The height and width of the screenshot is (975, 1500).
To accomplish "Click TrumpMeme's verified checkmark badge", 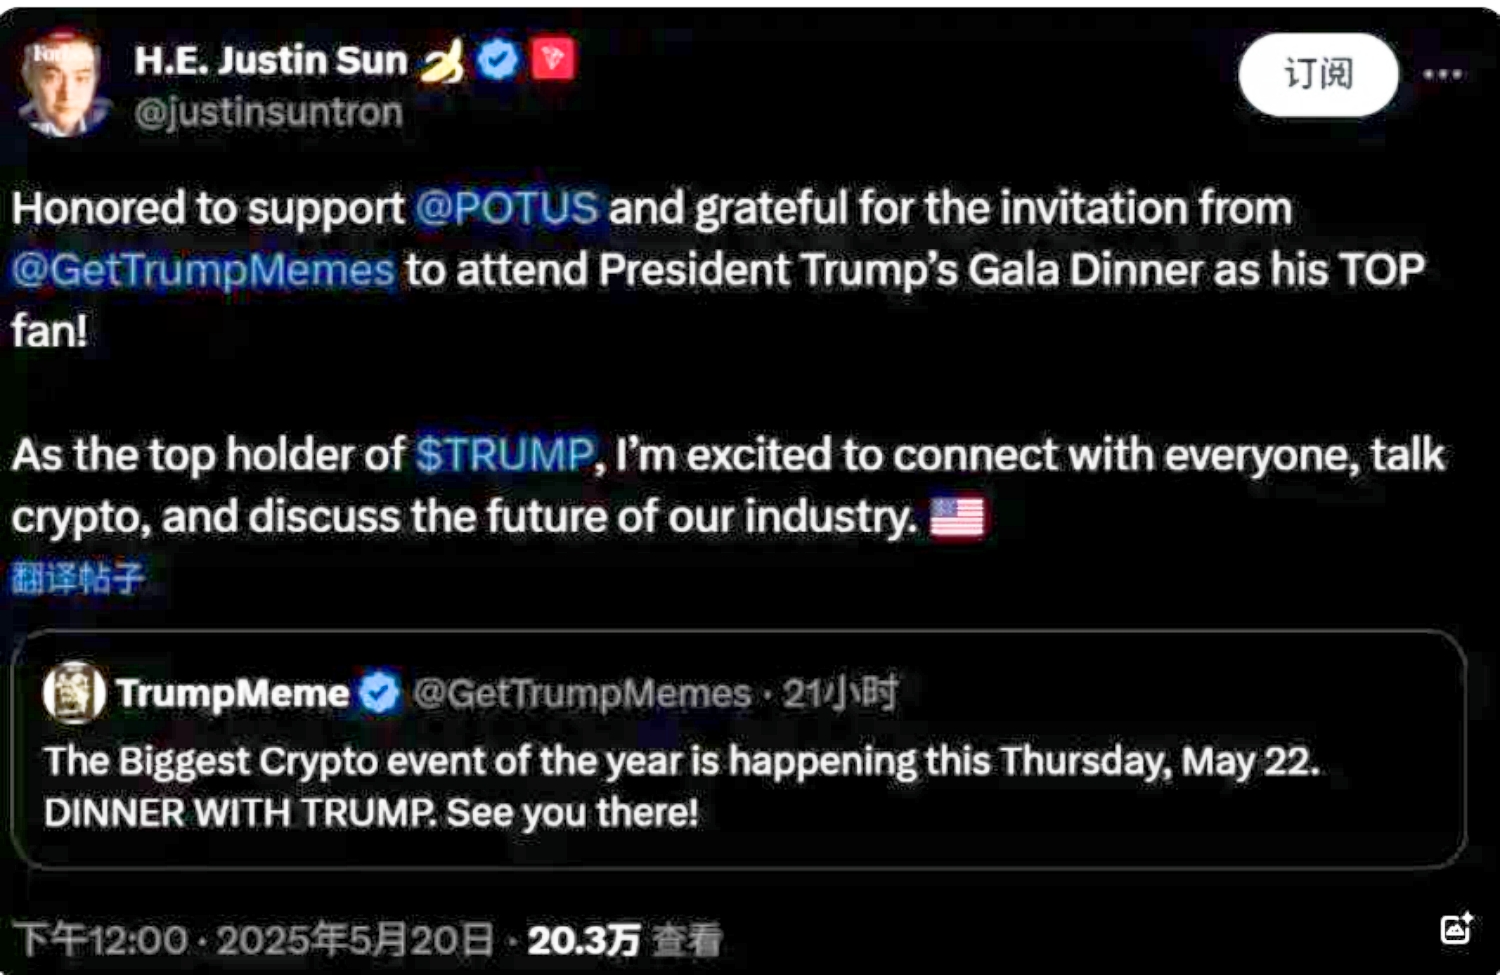I will 377,692.
